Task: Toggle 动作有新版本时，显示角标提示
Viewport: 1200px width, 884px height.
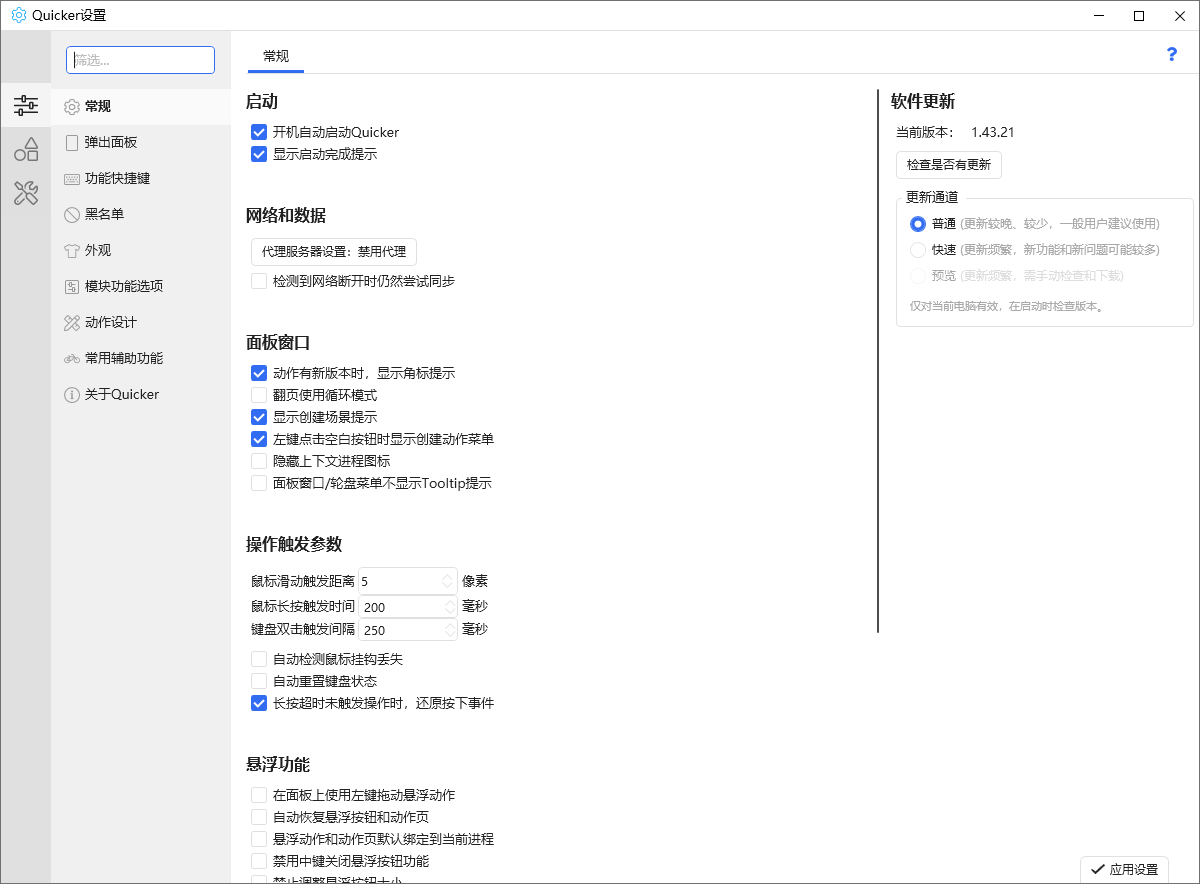Action: point(259,373)
